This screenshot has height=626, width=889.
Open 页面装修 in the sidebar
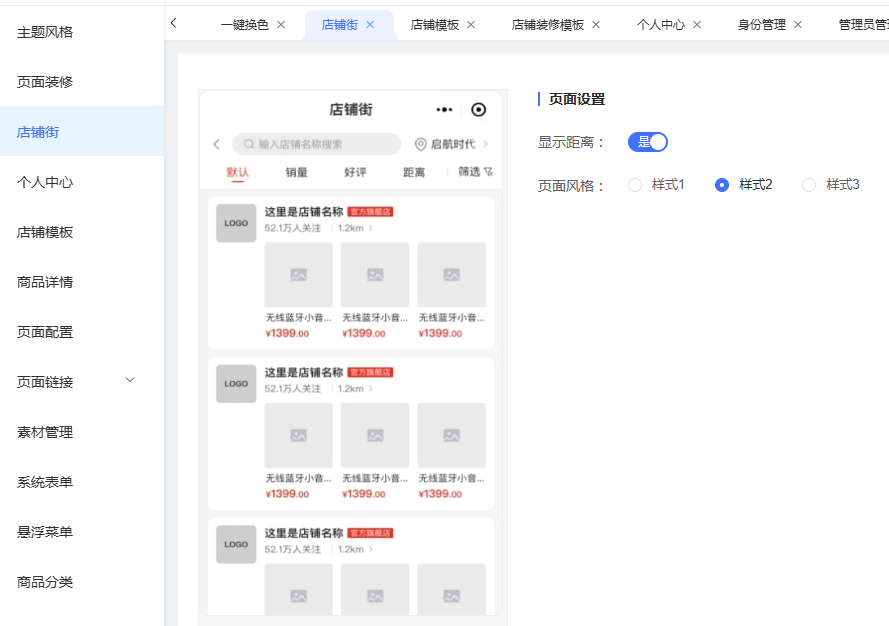coord(82,82)
